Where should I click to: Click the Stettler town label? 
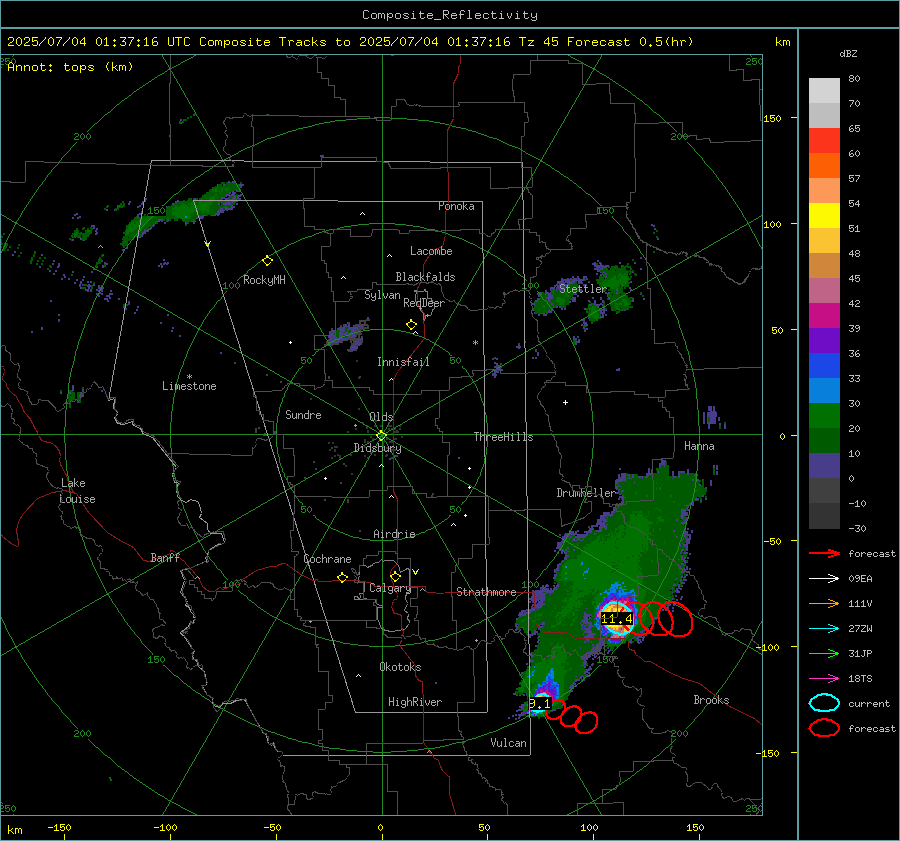(583, 289)
